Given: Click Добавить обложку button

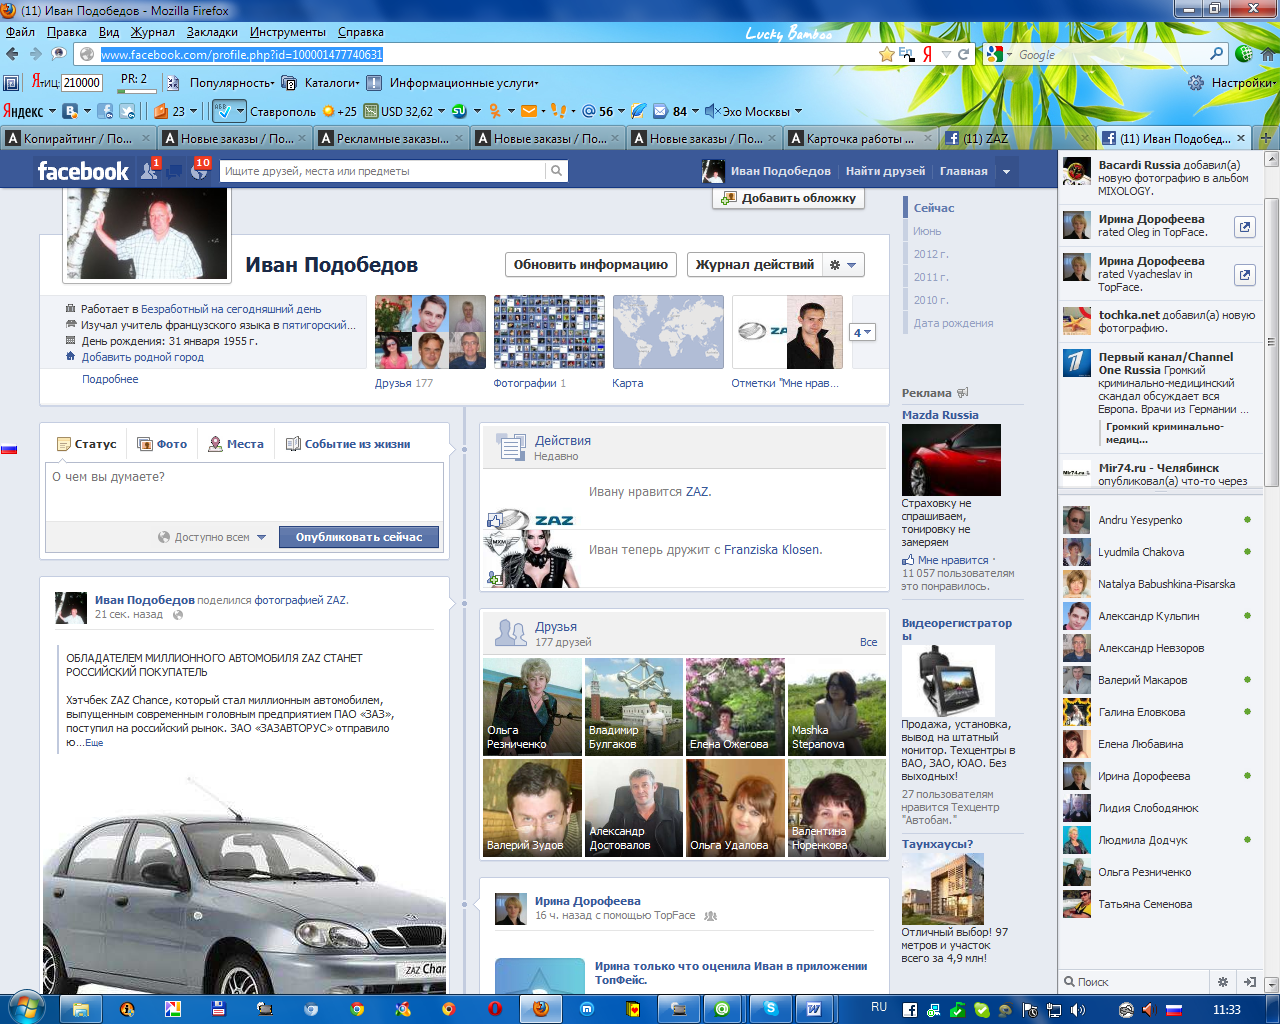Looking at the screenshot, I should 788,198.
